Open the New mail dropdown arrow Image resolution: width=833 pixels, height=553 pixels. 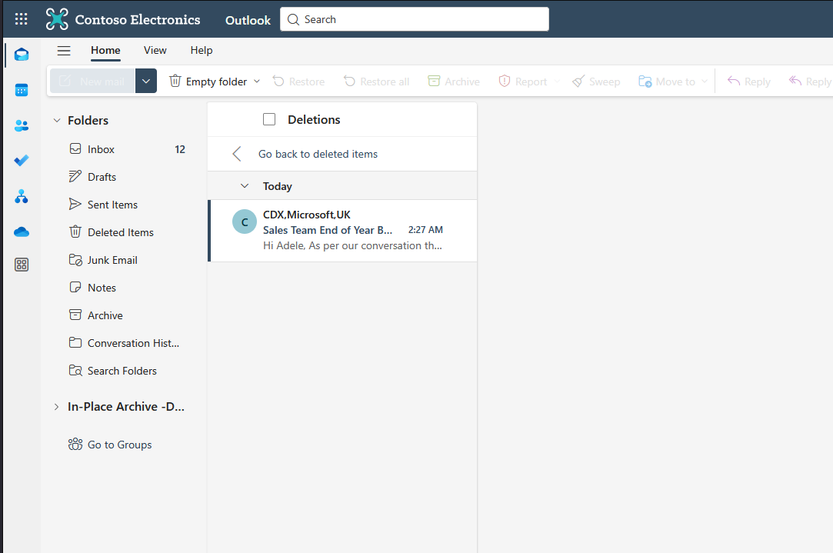tap(146, 81)
